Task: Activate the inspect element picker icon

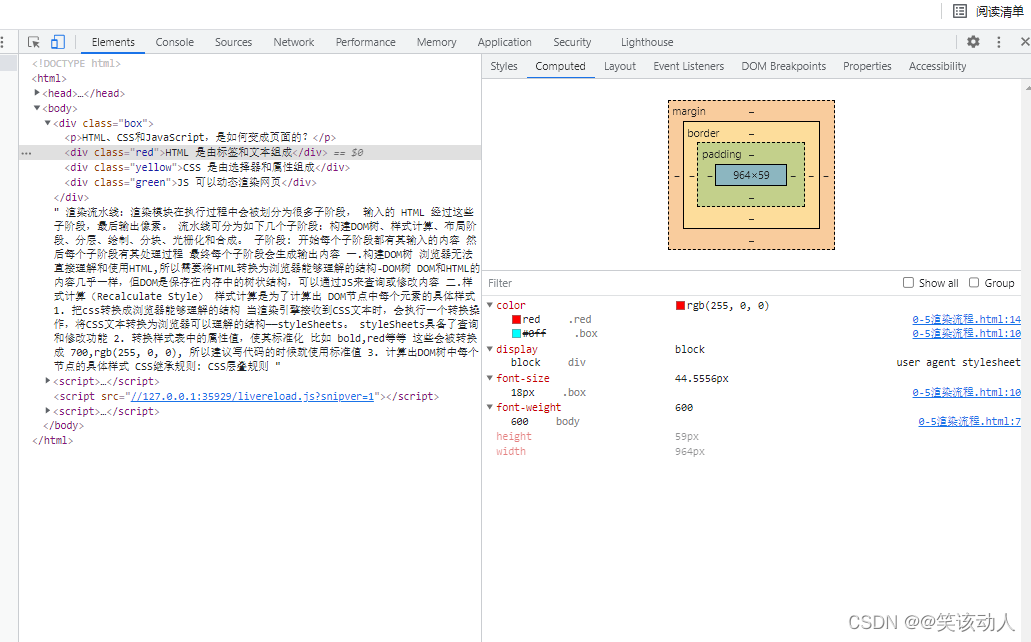Action: coord(34,42)
